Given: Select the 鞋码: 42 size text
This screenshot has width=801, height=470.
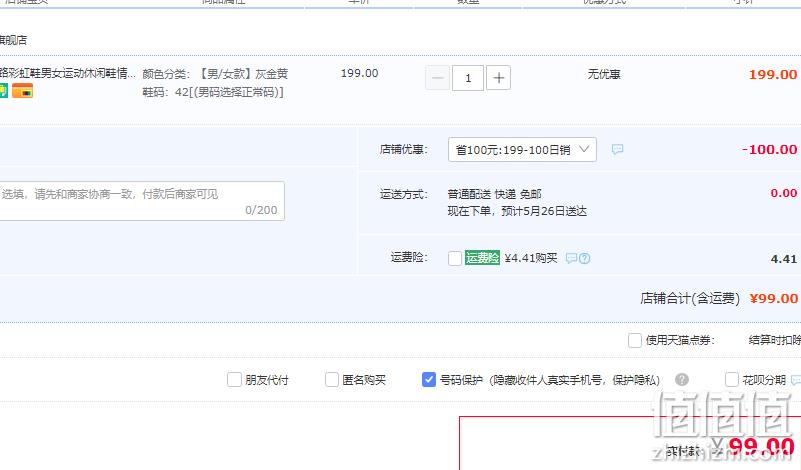Looking at the screenshot, I should (x=213, y=92).
